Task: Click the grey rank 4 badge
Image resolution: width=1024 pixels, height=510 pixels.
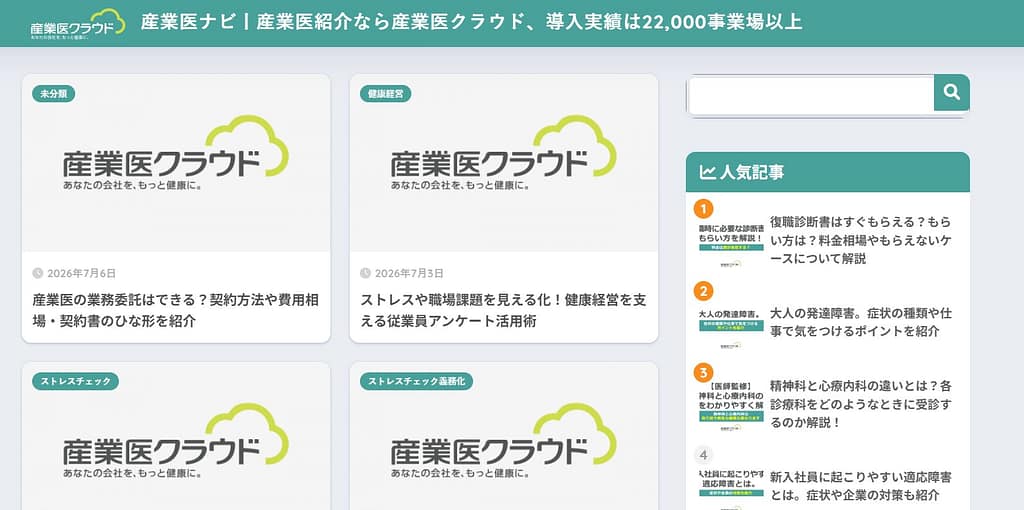Action: pyautogui.click(x=703, y=455)
